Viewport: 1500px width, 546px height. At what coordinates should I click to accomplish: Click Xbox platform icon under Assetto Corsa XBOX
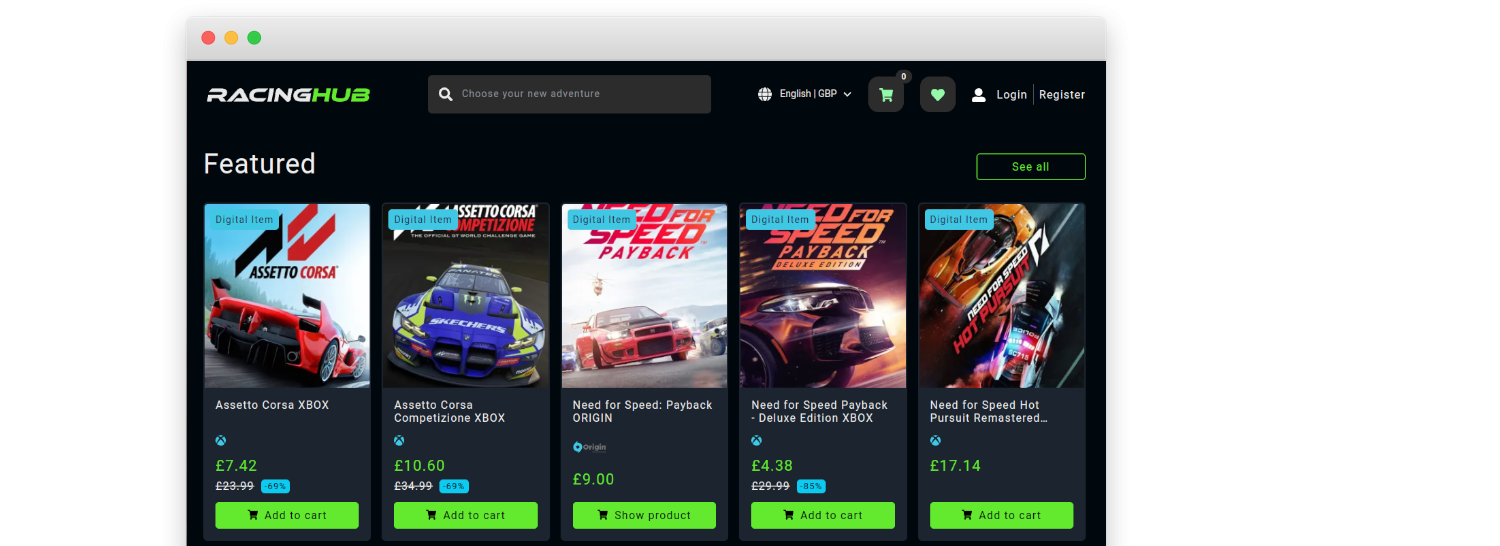coord(221,441)
